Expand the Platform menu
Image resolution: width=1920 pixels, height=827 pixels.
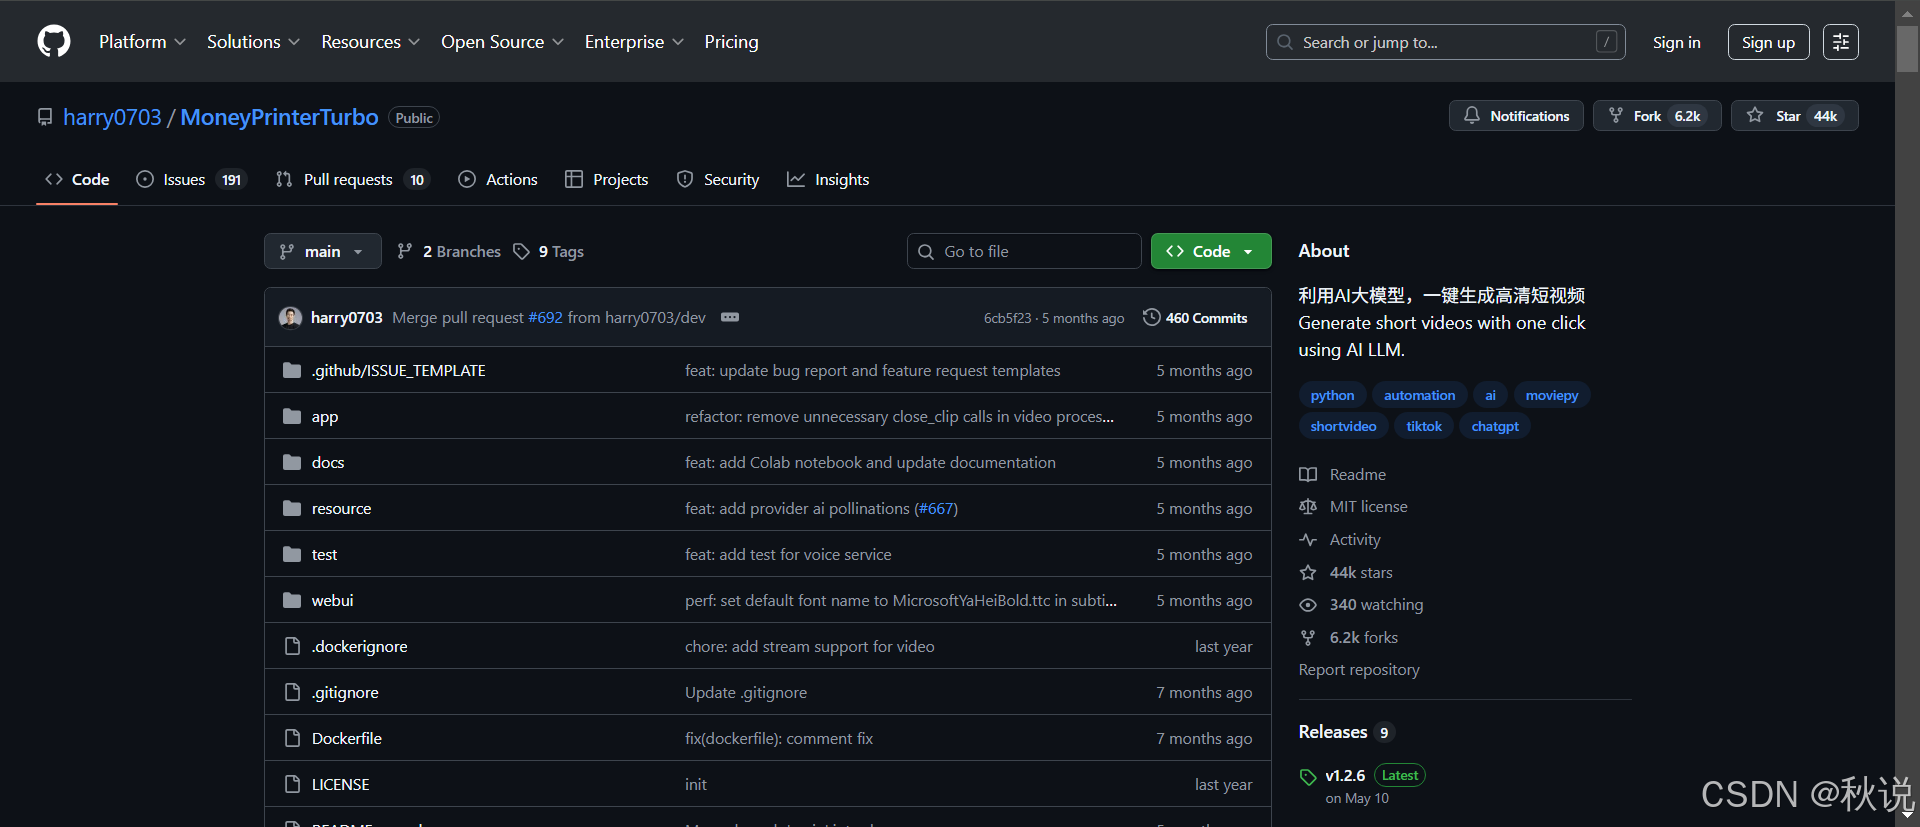tap(142, 42)
